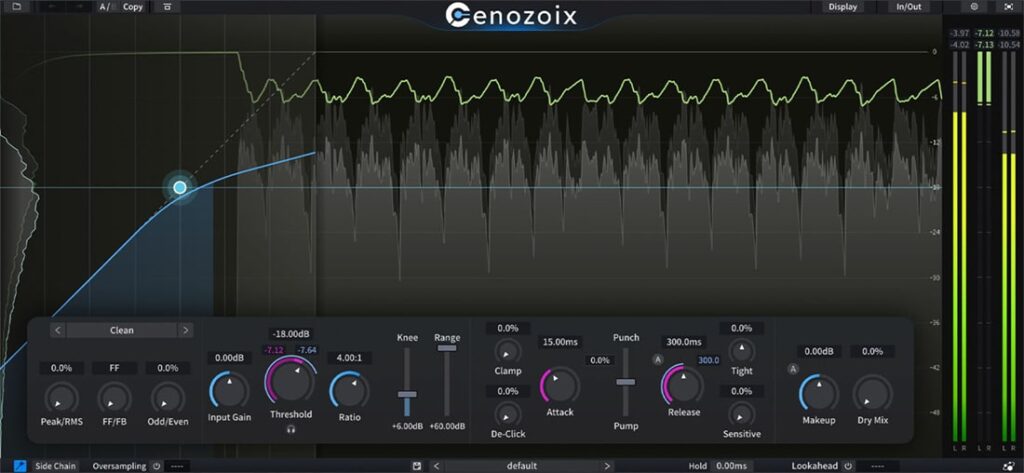
Task: Click the Peak/RMS 0.0% value field
Action: click(x=61, y=368)
